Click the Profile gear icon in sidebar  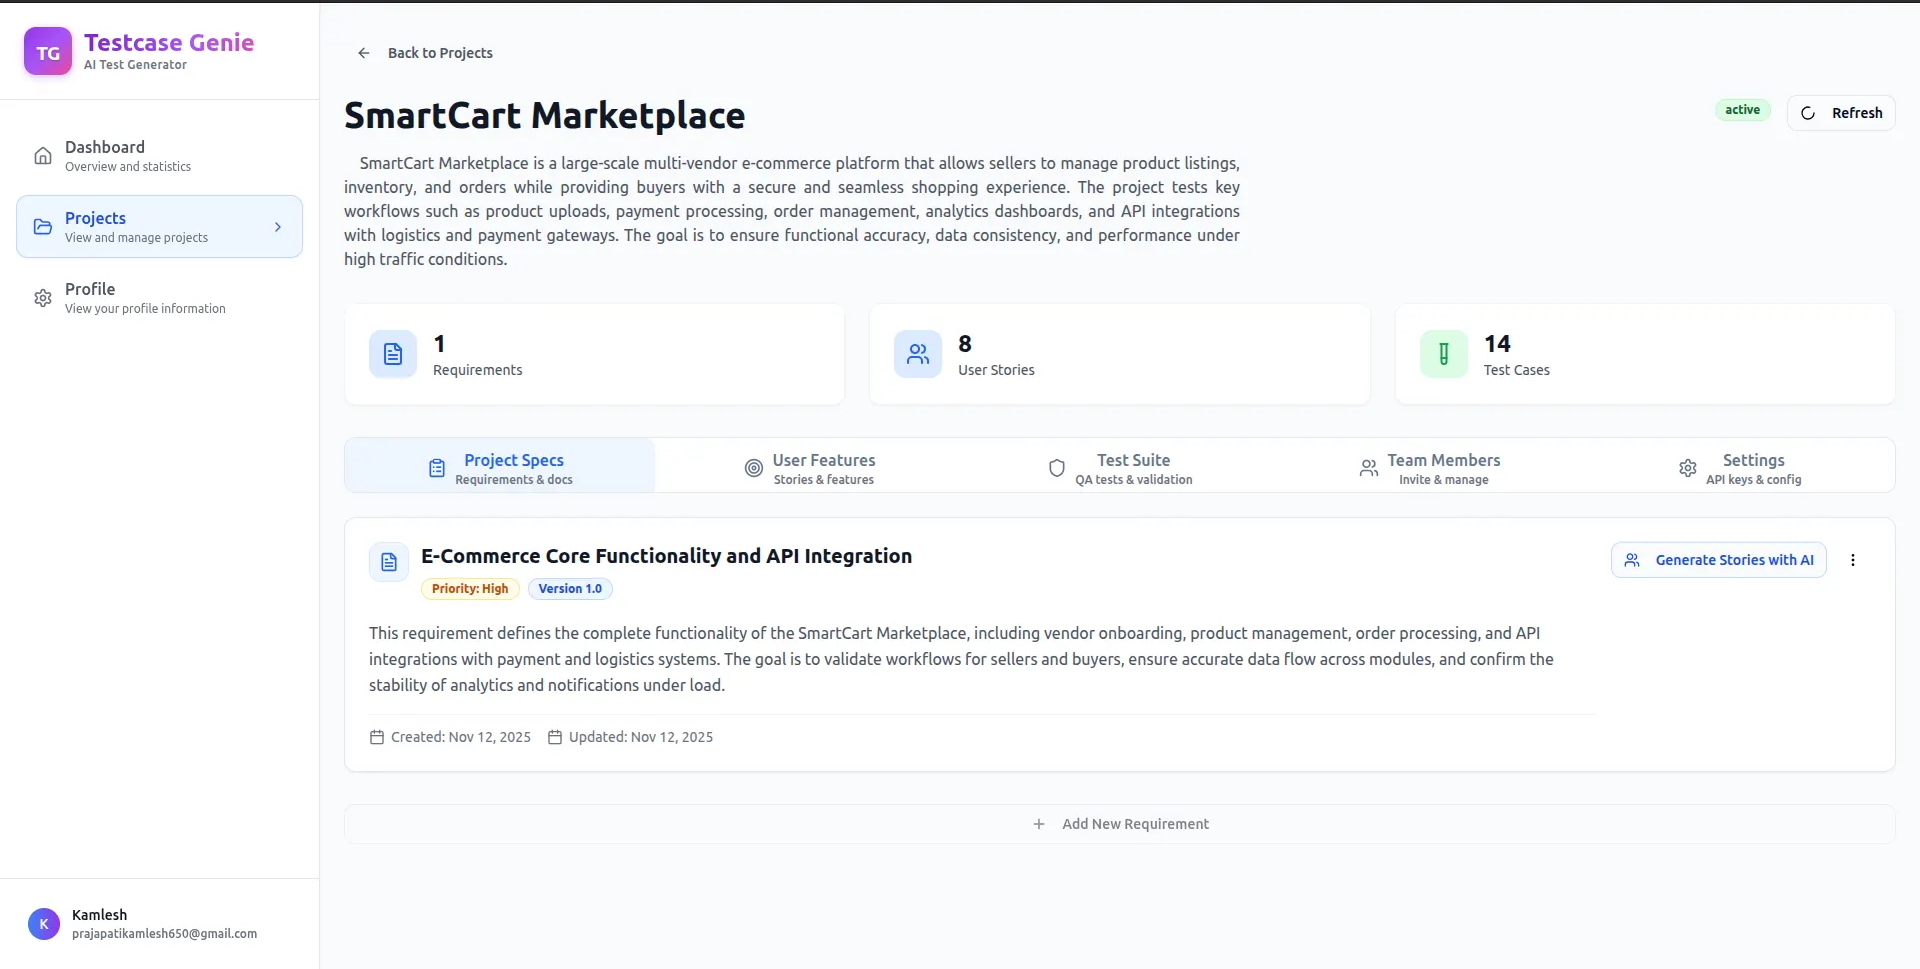(43, 298)
